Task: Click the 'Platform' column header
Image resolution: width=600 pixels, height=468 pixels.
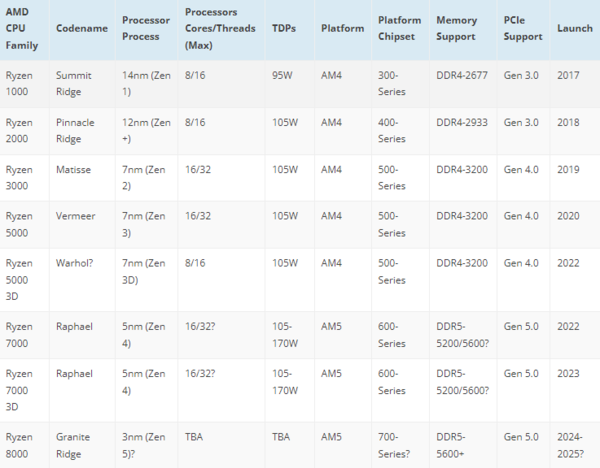Action: coord(342,28)
